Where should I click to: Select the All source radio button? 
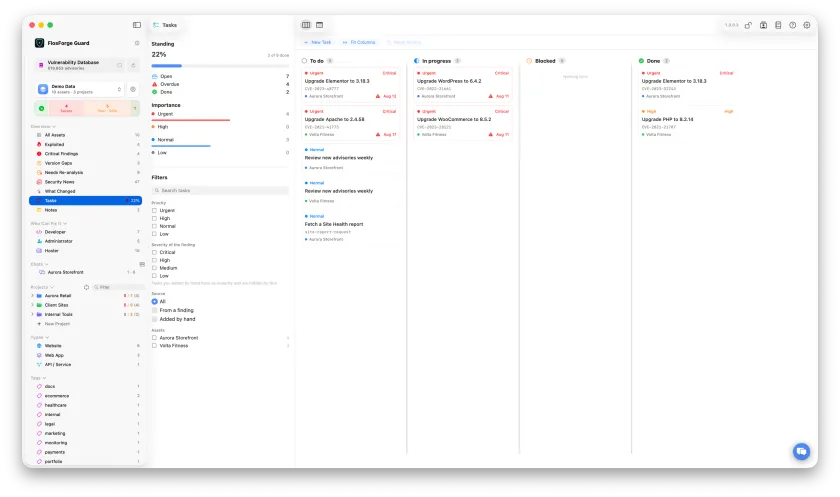click(154, 302)
